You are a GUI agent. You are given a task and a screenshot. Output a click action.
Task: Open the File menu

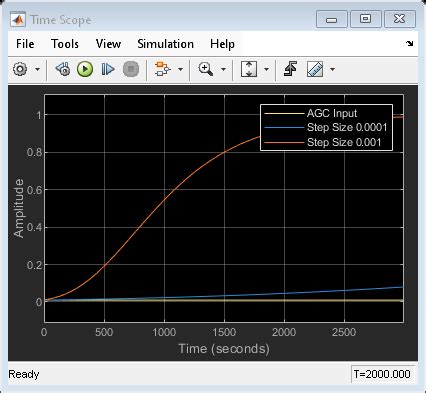[x=25, y=44]
